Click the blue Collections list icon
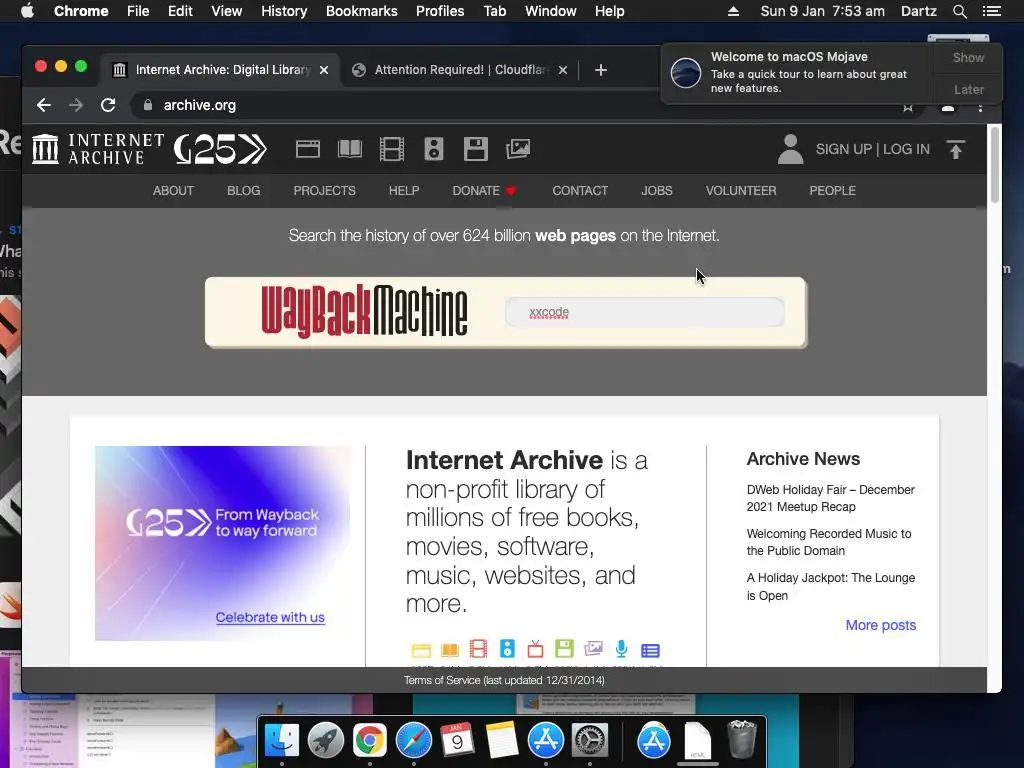 (x=650, y=650)
